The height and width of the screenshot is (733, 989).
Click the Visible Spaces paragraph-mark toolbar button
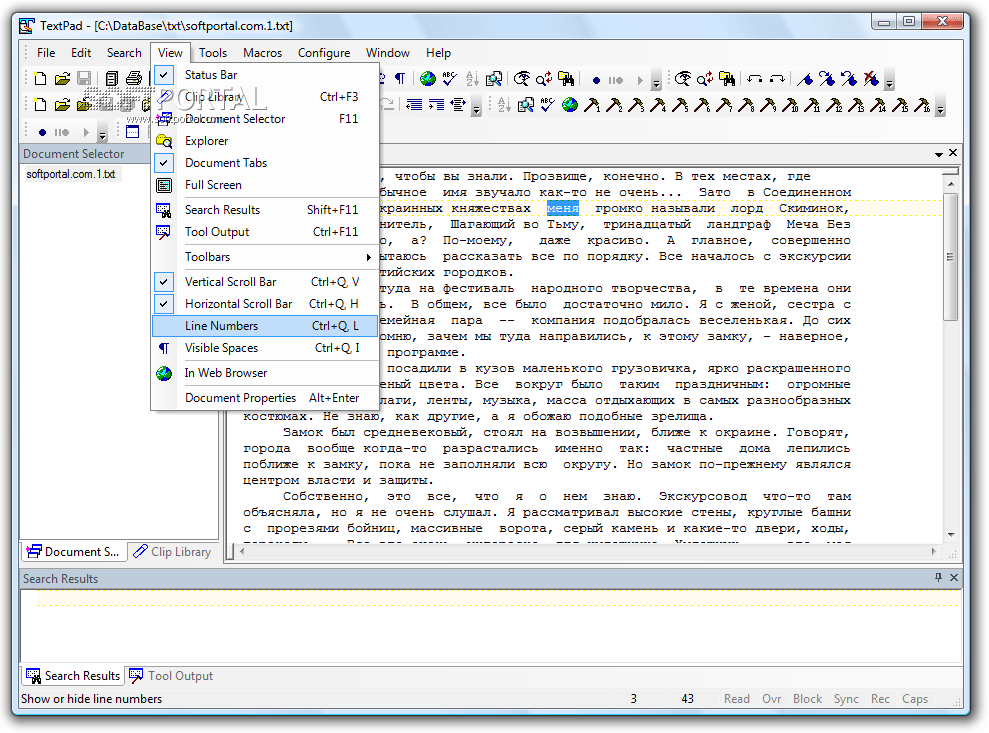pyautogui.click(x=400, y=78)
